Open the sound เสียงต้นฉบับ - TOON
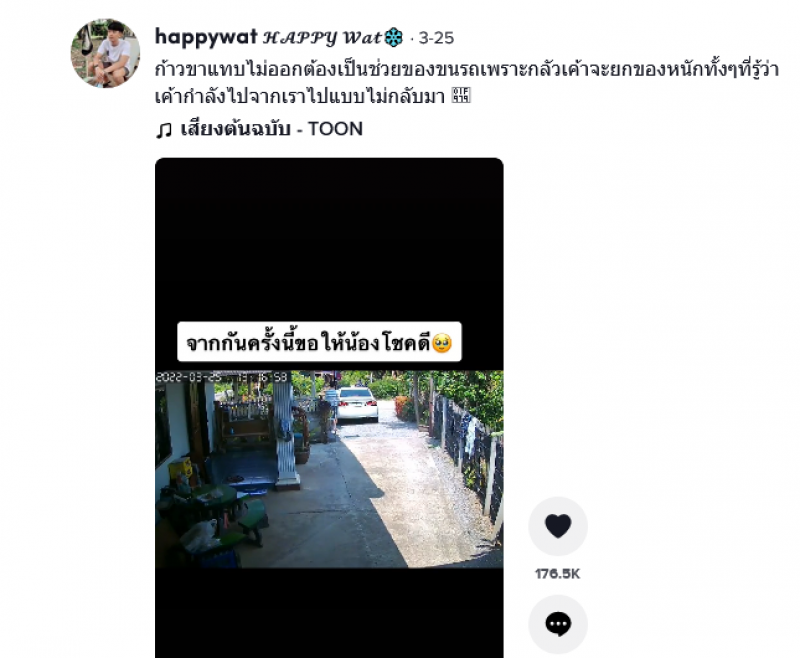 point(271,129)
